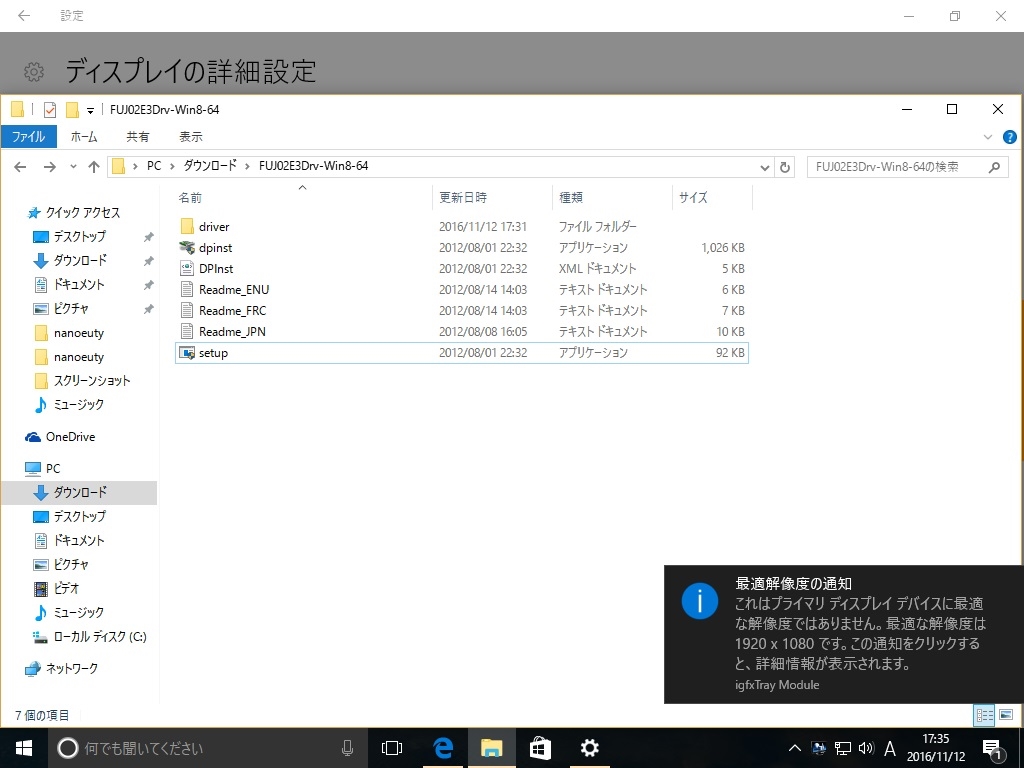Open the ホーム ribbon tab

pos(84,136)
